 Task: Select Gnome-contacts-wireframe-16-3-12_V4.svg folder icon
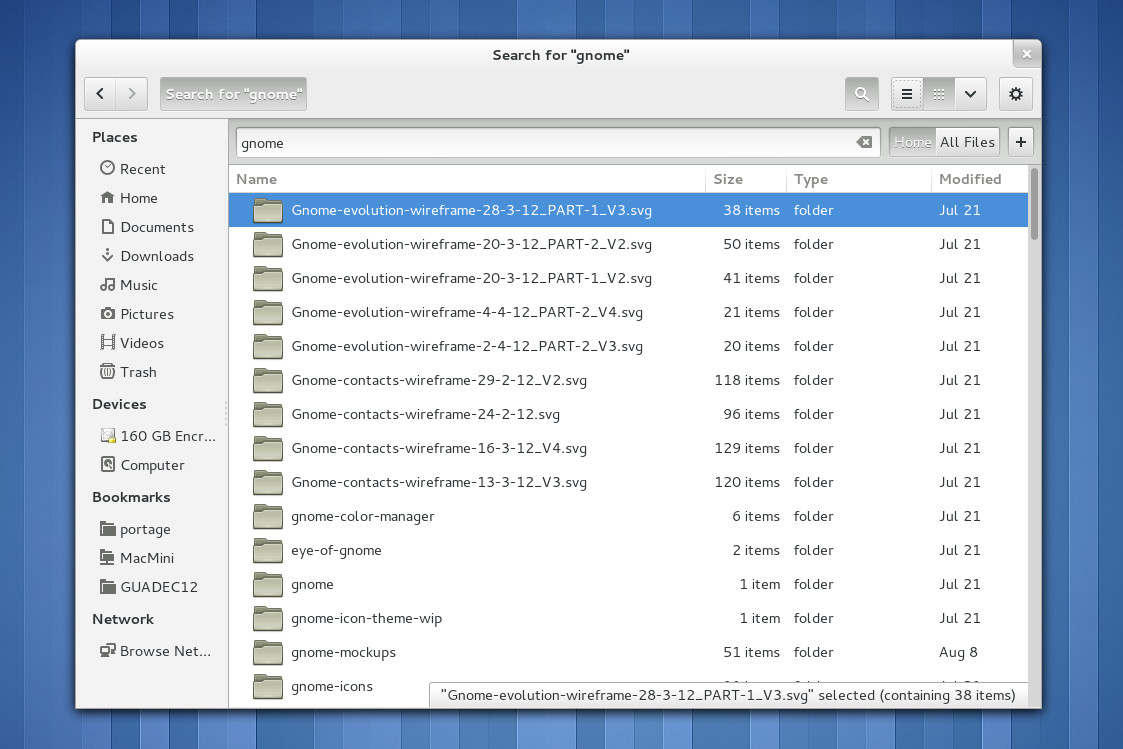point(268,448)
